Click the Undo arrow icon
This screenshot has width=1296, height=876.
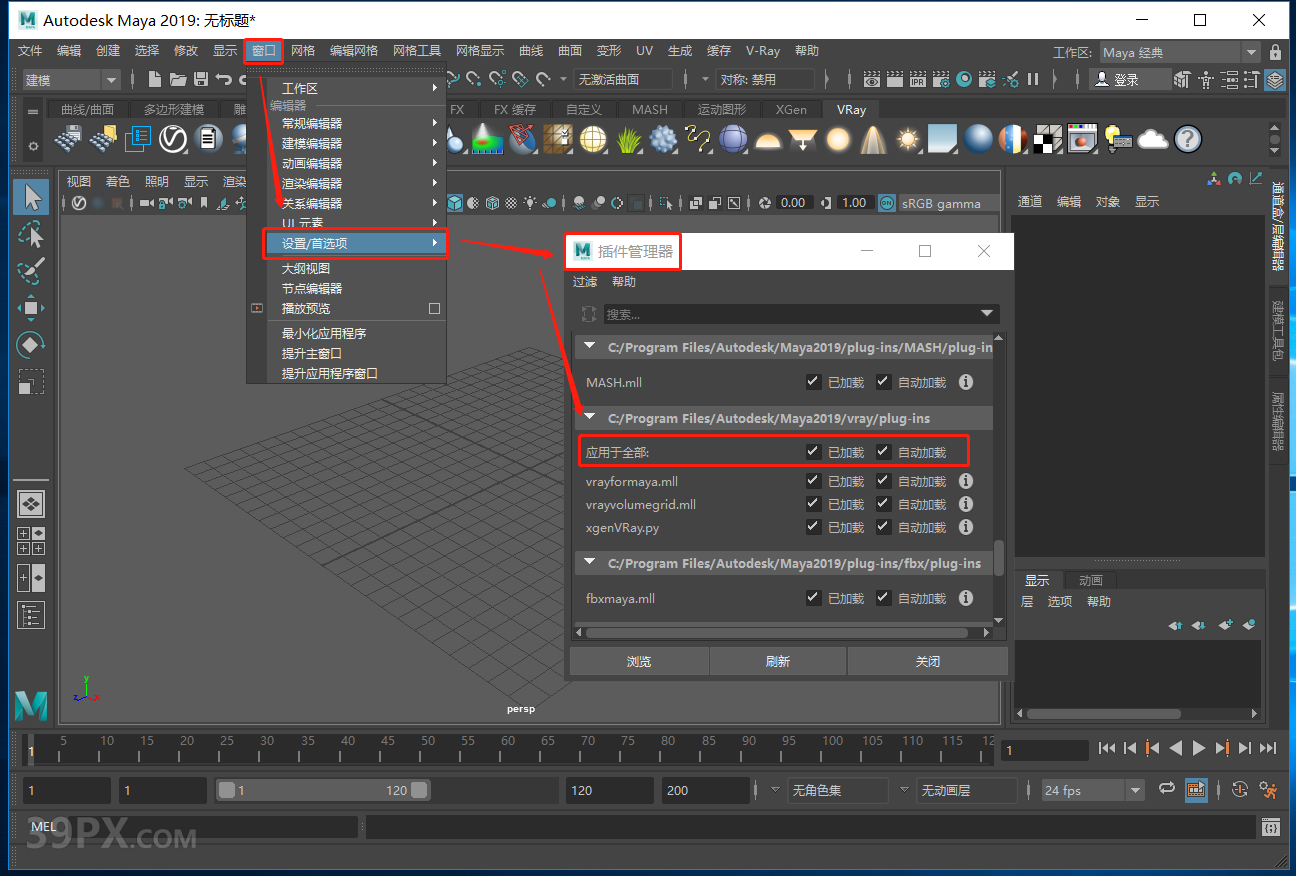point(225,79)
